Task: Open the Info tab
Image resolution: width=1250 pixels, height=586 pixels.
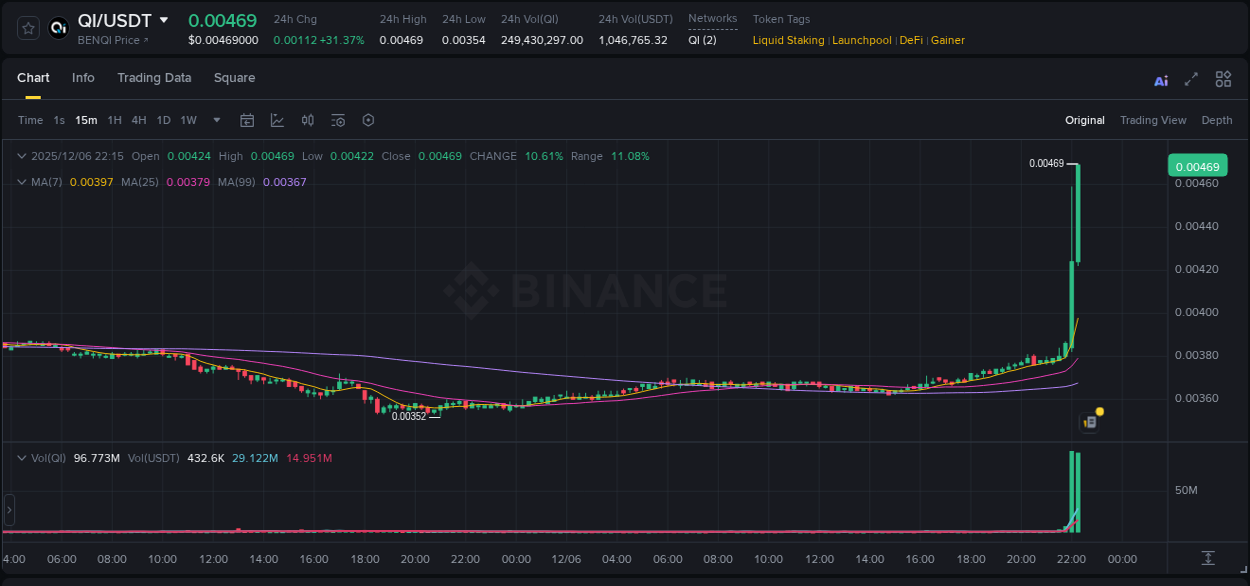Action: [83, 78]
